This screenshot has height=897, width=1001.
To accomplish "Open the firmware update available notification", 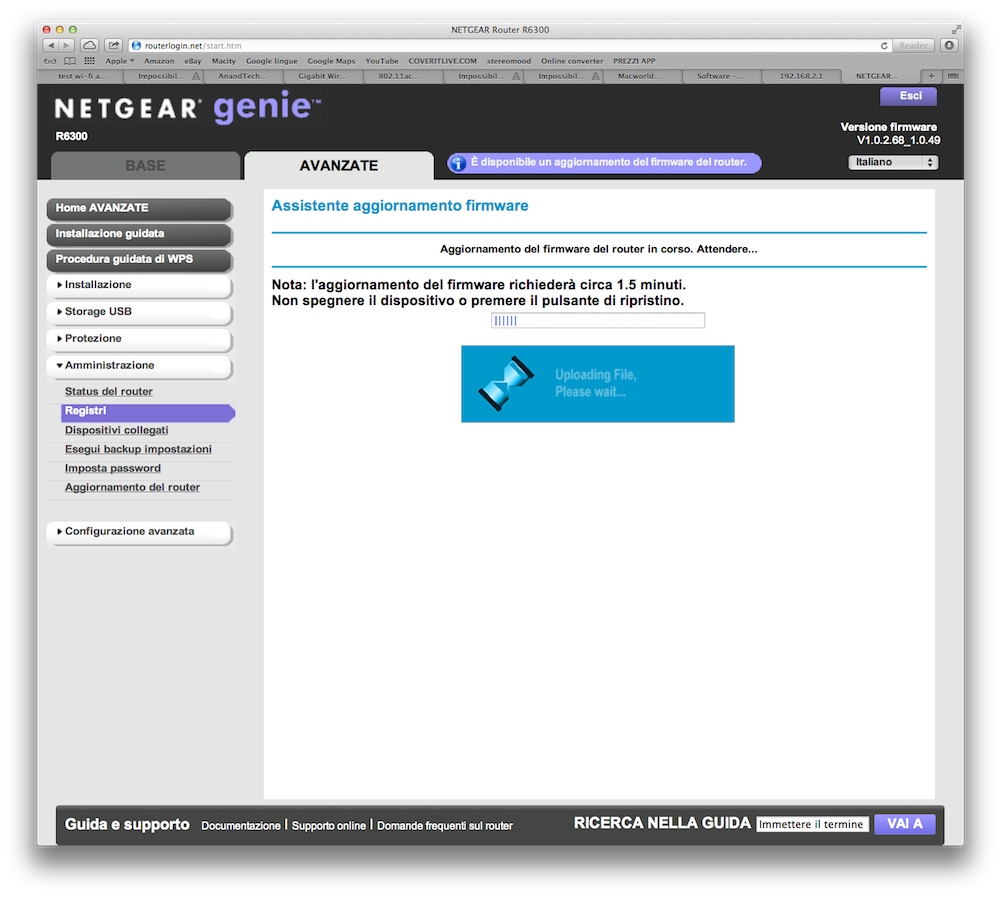I will tap(604, 163).
